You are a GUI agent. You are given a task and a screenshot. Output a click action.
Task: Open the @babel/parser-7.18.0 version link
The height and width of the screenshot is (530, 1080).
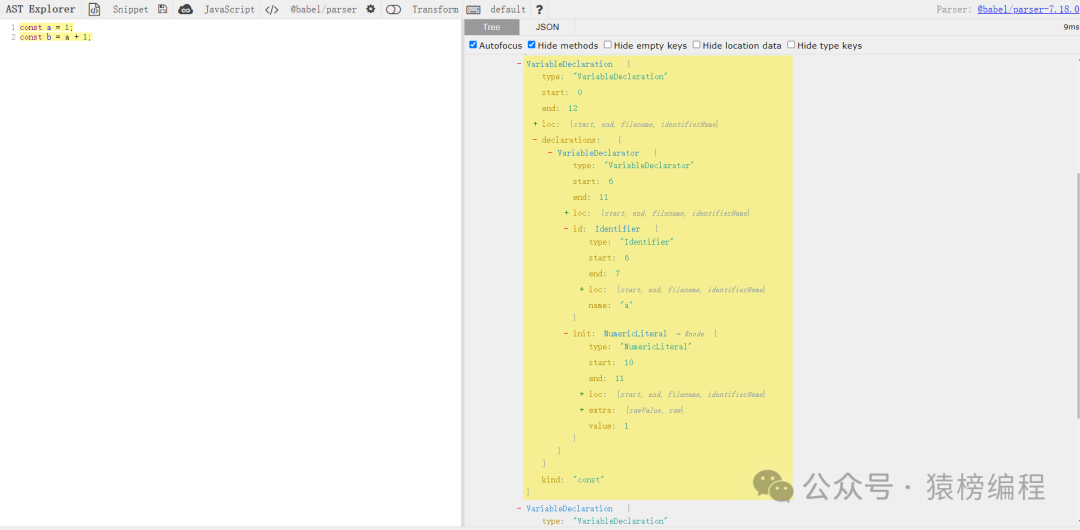[1028, 10]
